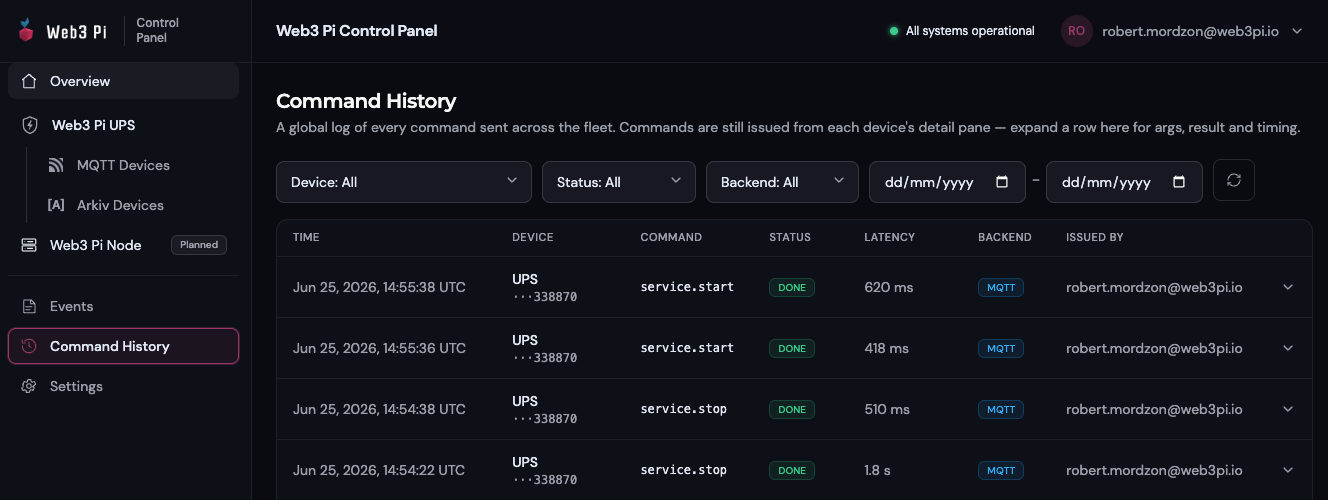1328x500 pixels.
Task: Click the Arkiv Devices bracket icon
Action: coord(56,205)
